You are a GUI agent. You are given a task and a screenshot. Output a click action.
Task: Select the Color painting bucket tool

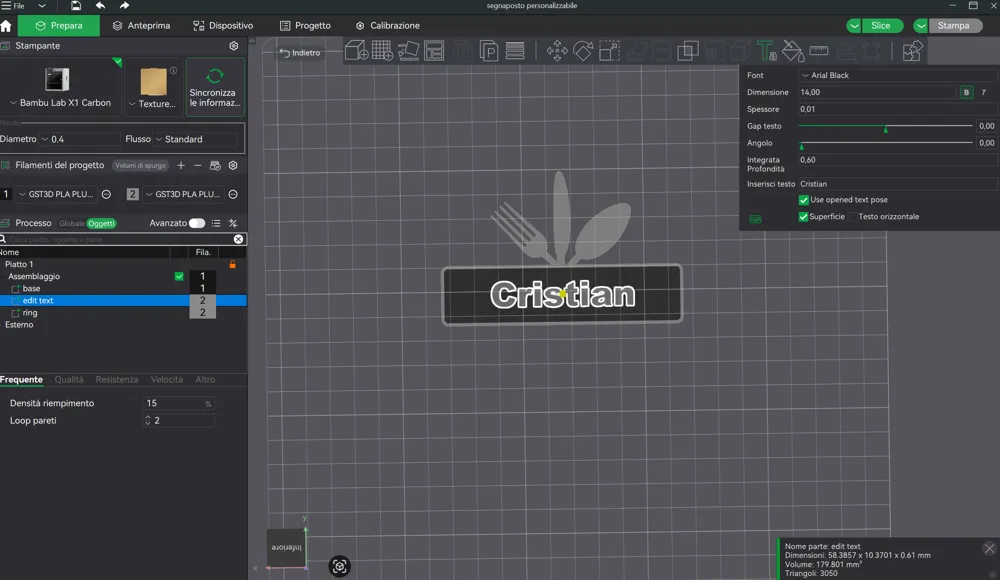793,50
